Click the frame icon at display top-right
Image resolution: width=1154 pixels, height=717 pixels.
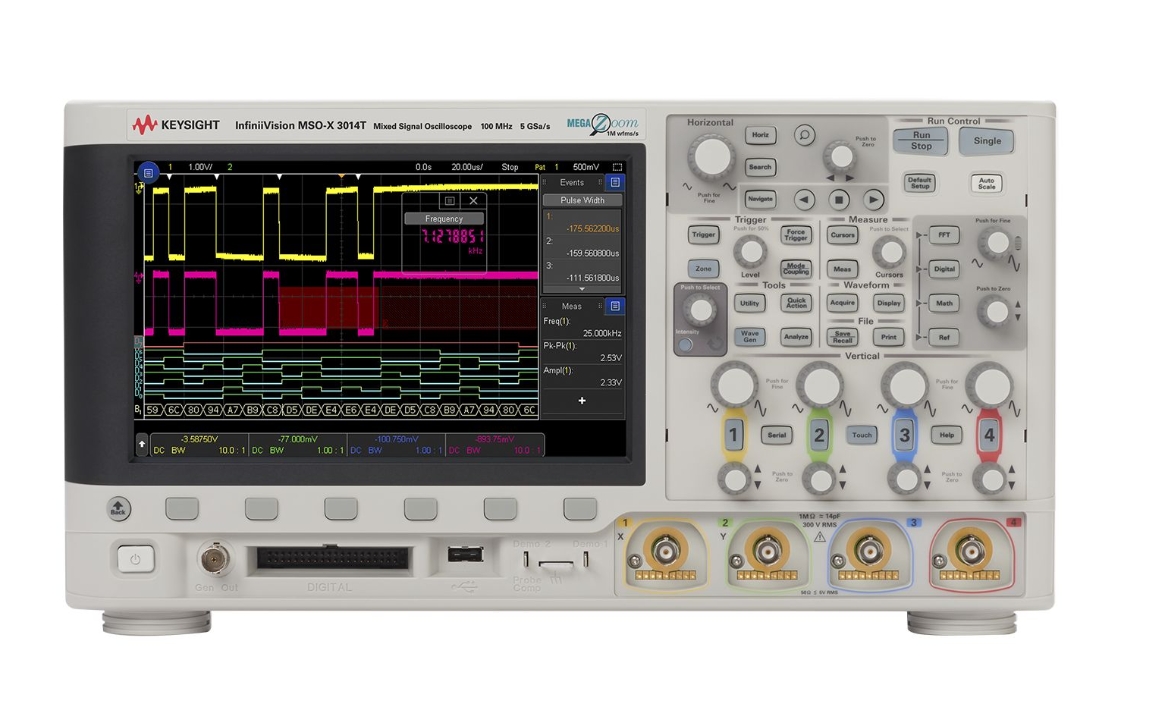click(x=618, y=167)
